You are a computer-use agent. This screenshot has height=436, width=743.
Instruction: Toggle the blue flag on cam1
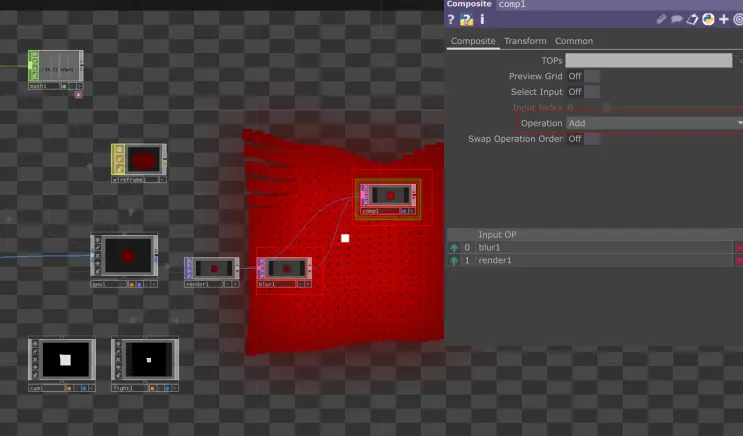coord(84,388)
